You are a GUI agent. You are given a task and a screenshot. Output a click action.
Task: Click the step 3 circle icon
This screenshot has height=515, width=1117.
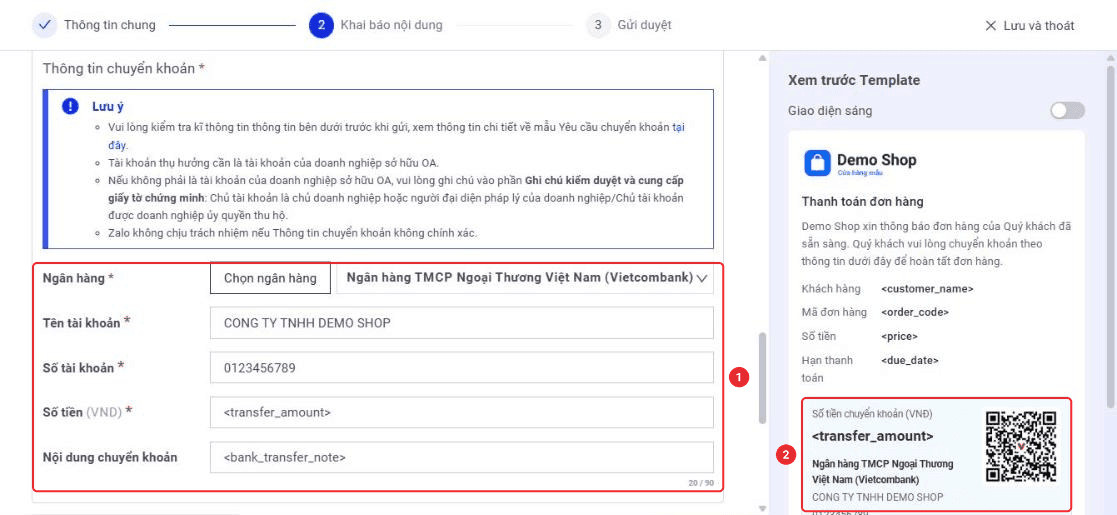pyautogui.click(x=598, y=25)
